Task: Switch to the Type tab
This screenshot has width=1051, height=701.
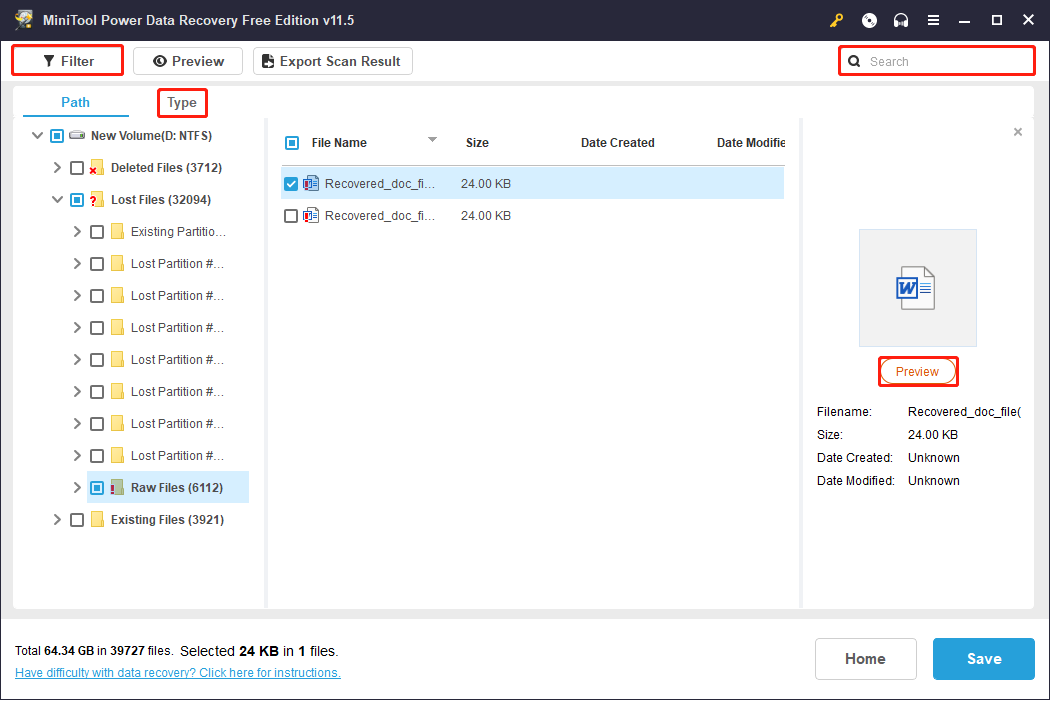Action: 182,103
